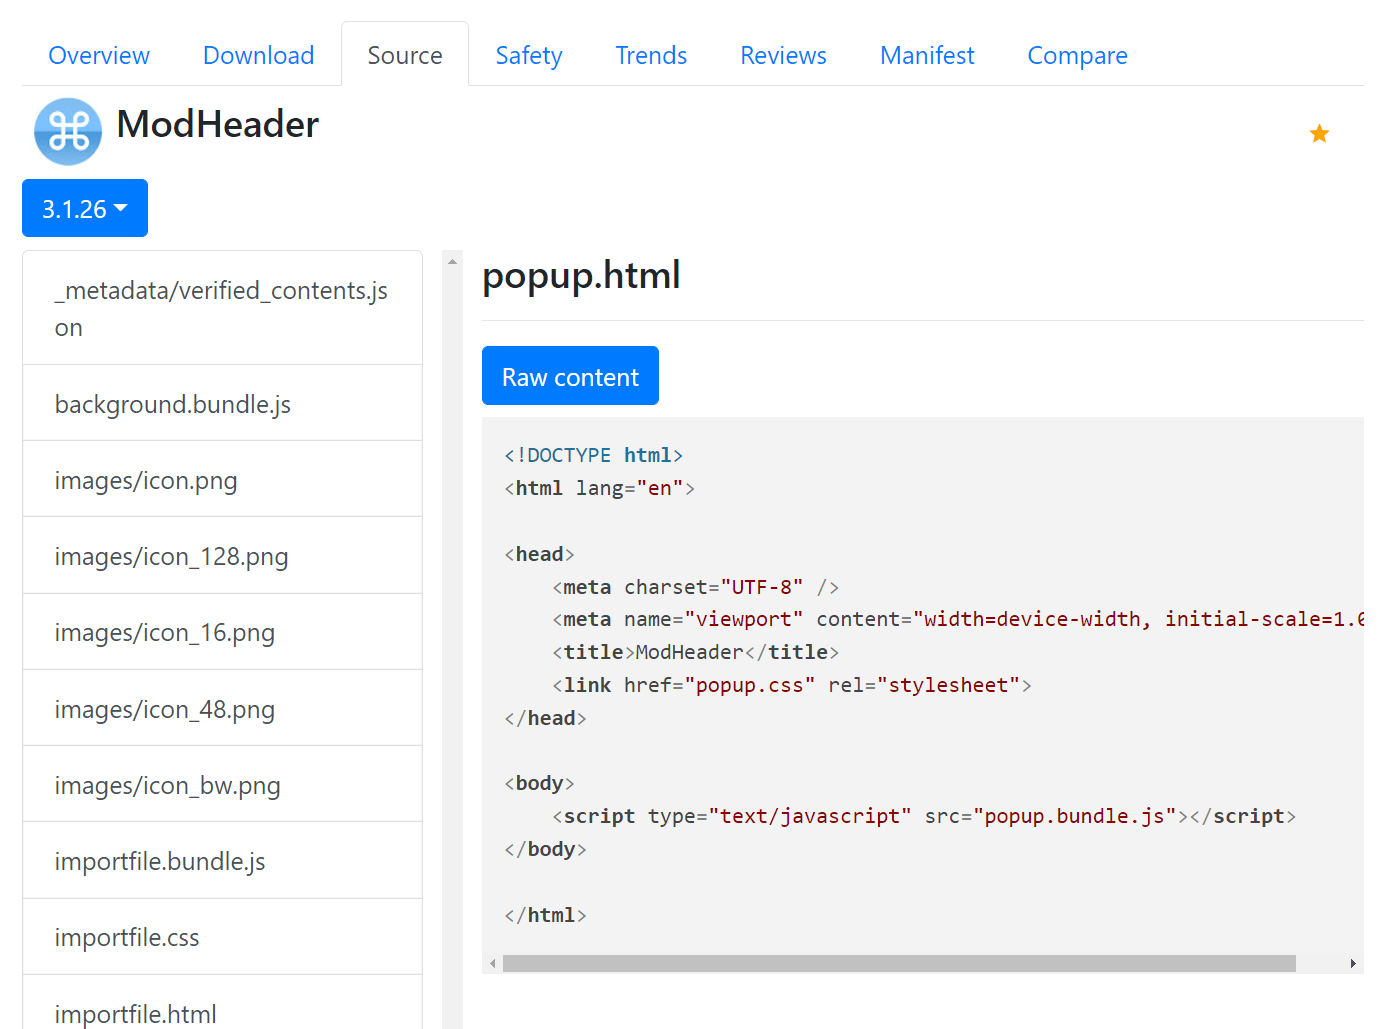Select the Source tab
This screenshot has height=1029, width=1393.
(x=405, y=55)
